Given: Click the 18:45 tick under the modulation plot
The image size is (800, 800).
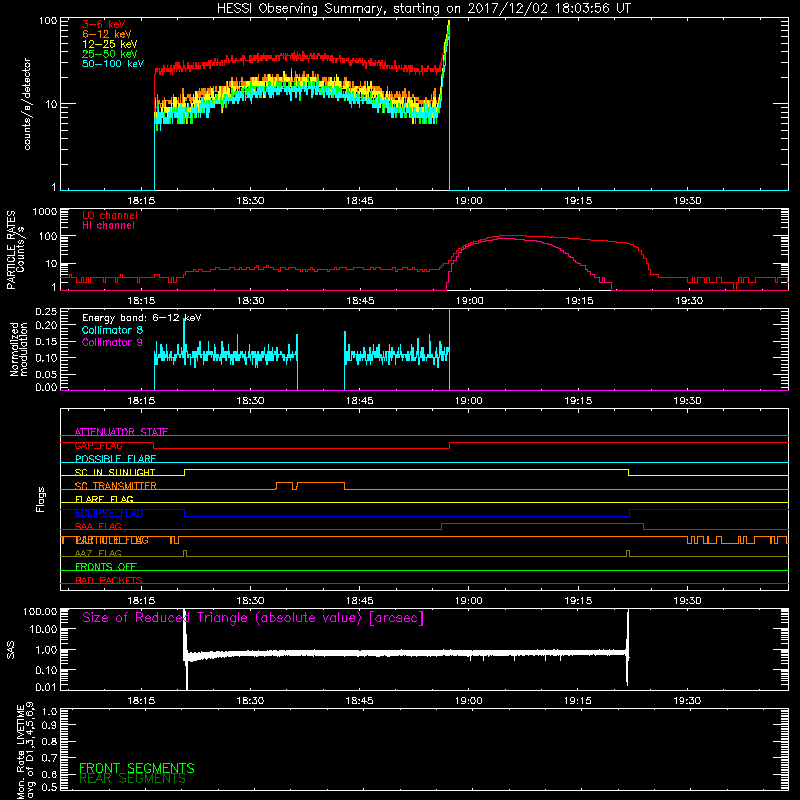Looking at the screenshot, I should pyautogui.click(x=359, y=401).
